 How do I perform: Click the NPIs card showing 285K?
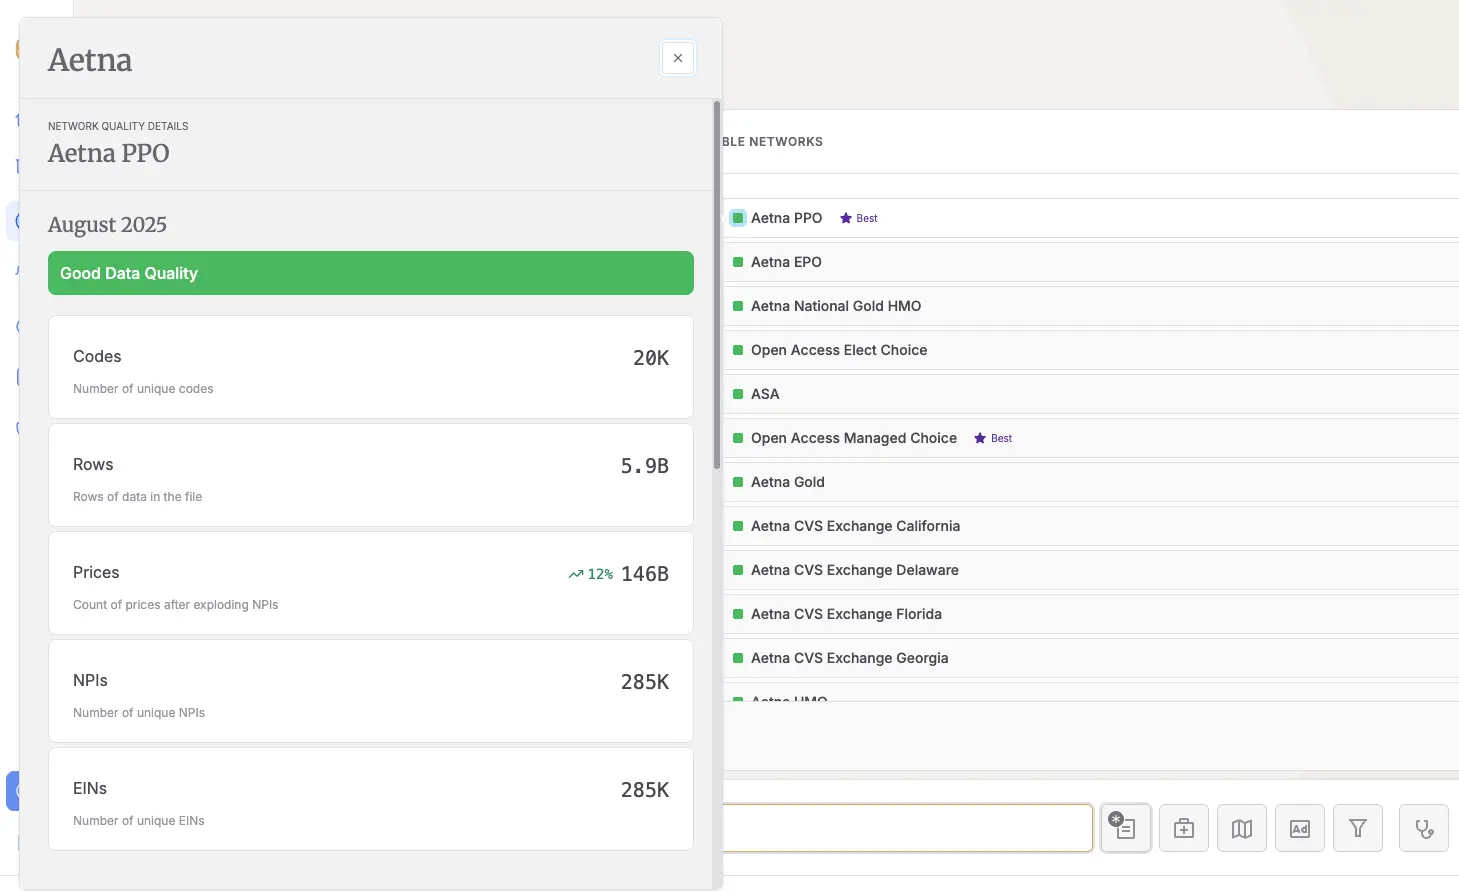click(x=371, y=691)
